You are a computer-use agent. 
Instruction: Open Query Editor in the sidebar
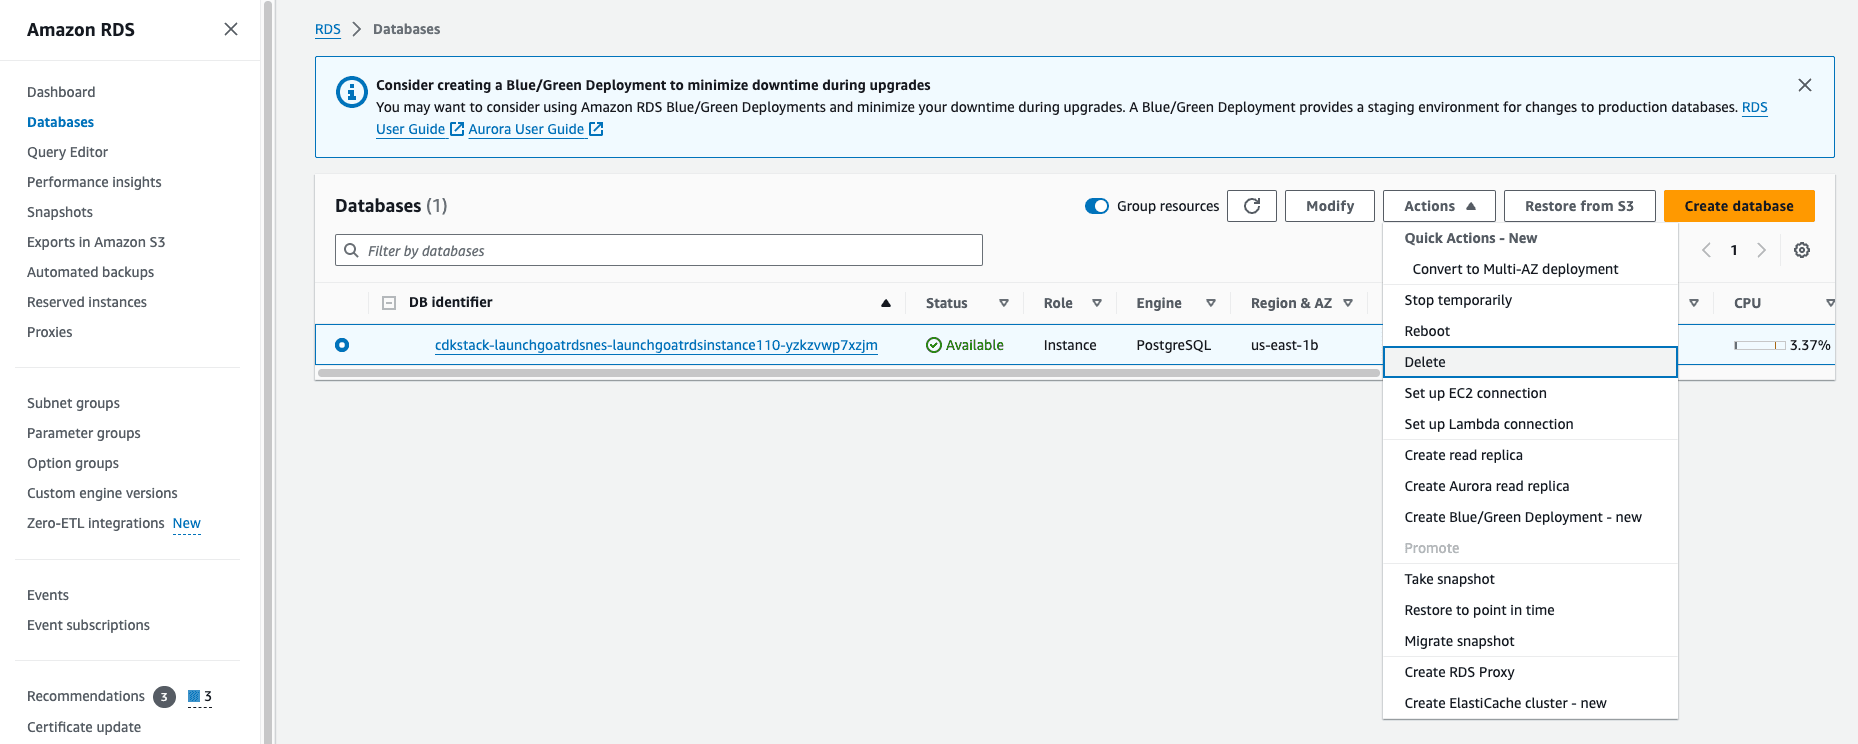(67, 152)
